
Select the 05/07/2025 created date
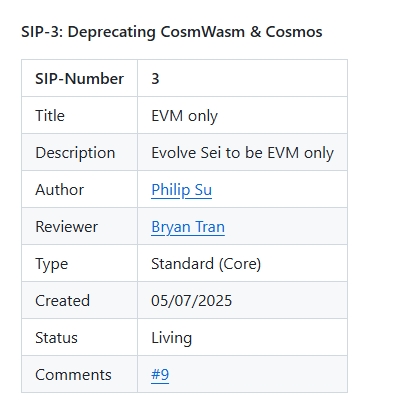point(191,301)
